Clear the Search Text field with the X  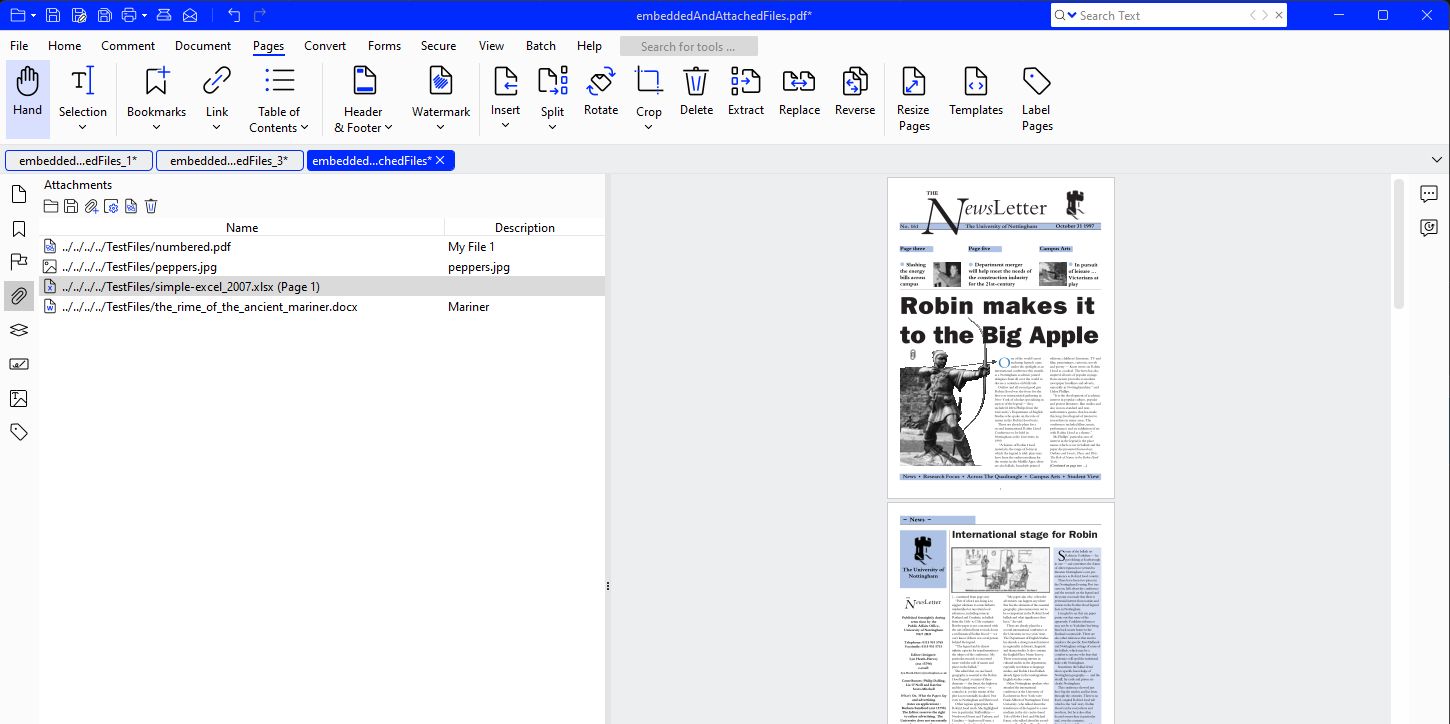tap(1279, 15)
